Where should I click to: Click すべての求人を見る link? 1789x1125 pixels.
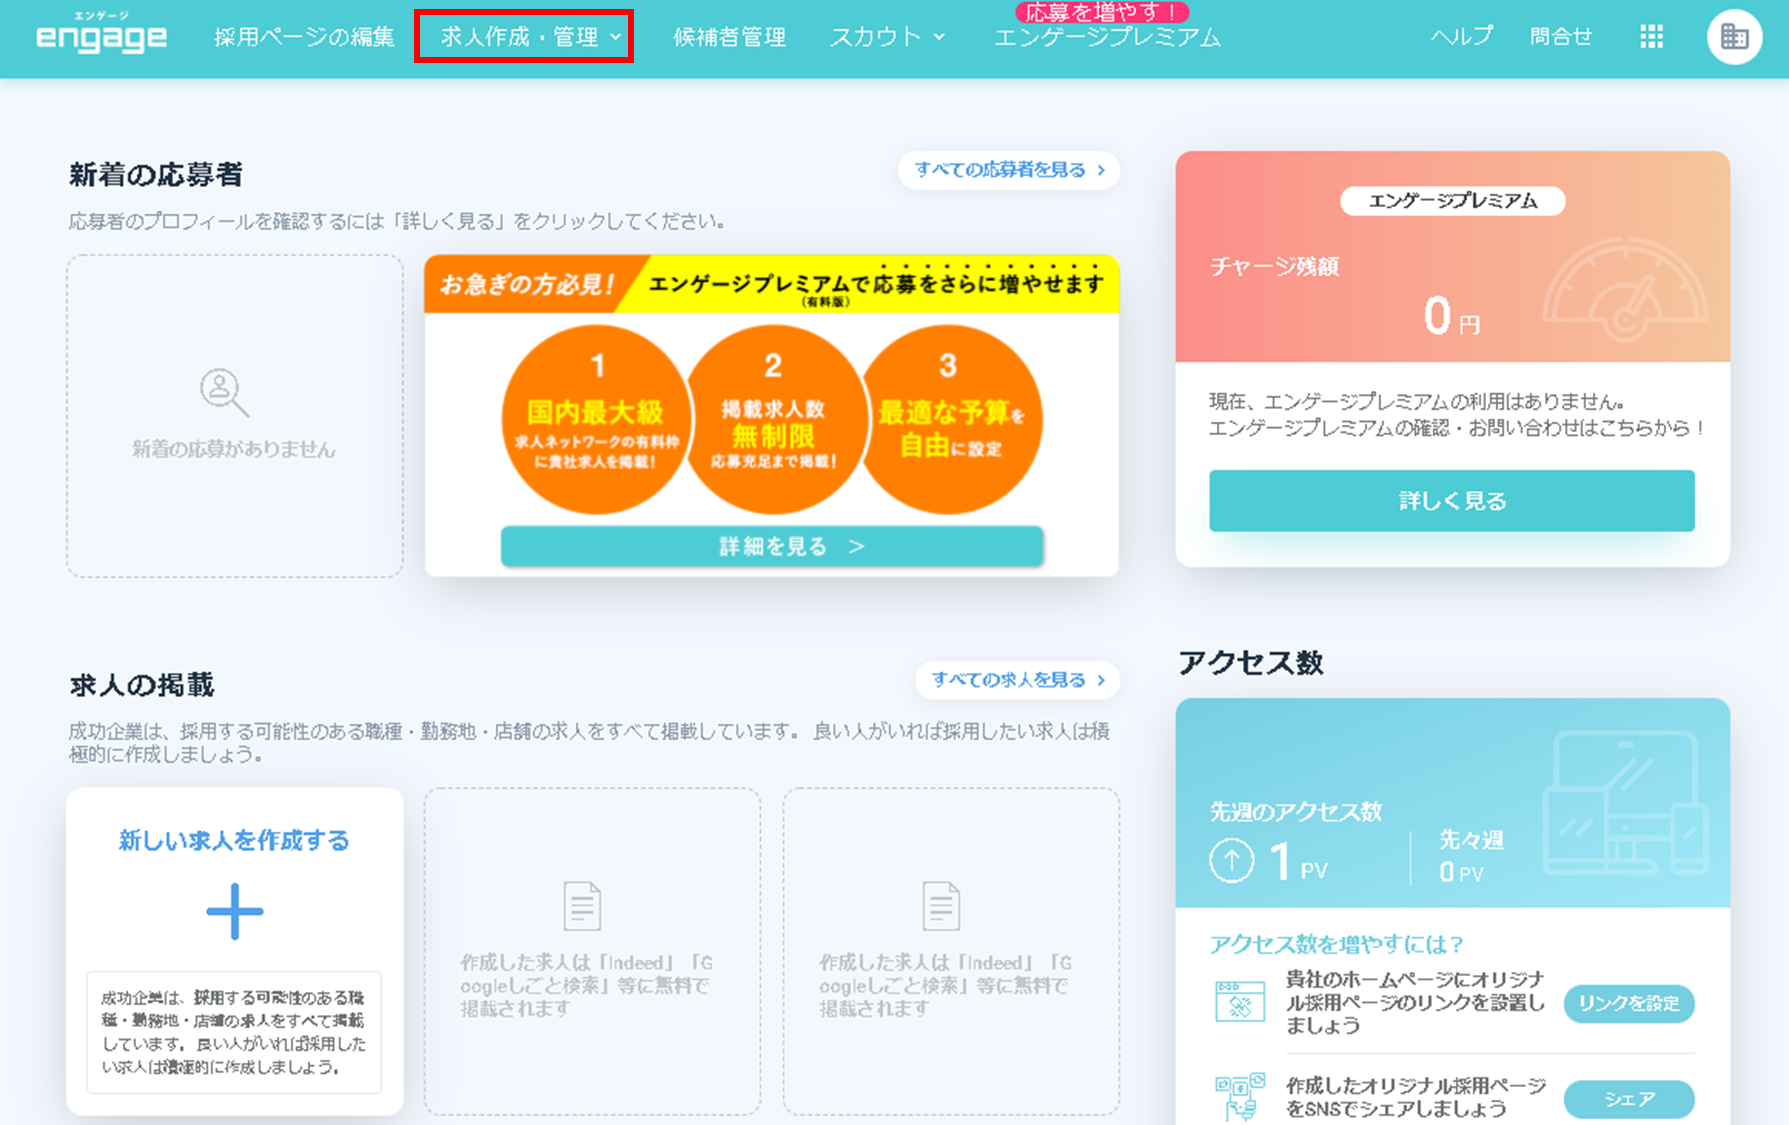pyautogui.click(x=1017, y=680)
